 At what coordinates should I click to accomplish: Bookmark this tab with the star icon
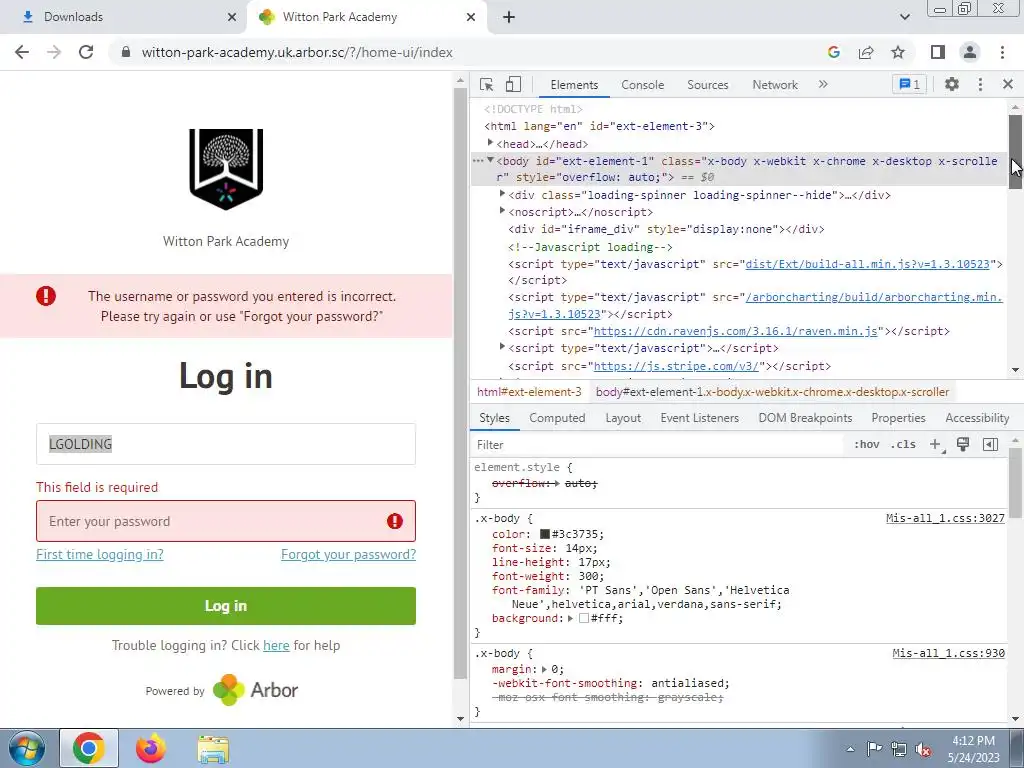[898, 52]
